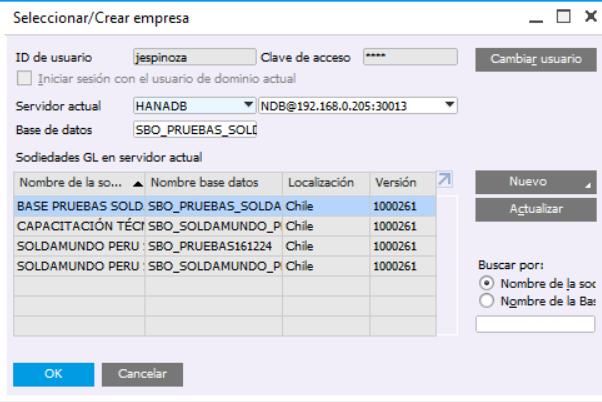Select the Nombre de la sociedad radio option
602x402 pixels.
tap(487, 284)
